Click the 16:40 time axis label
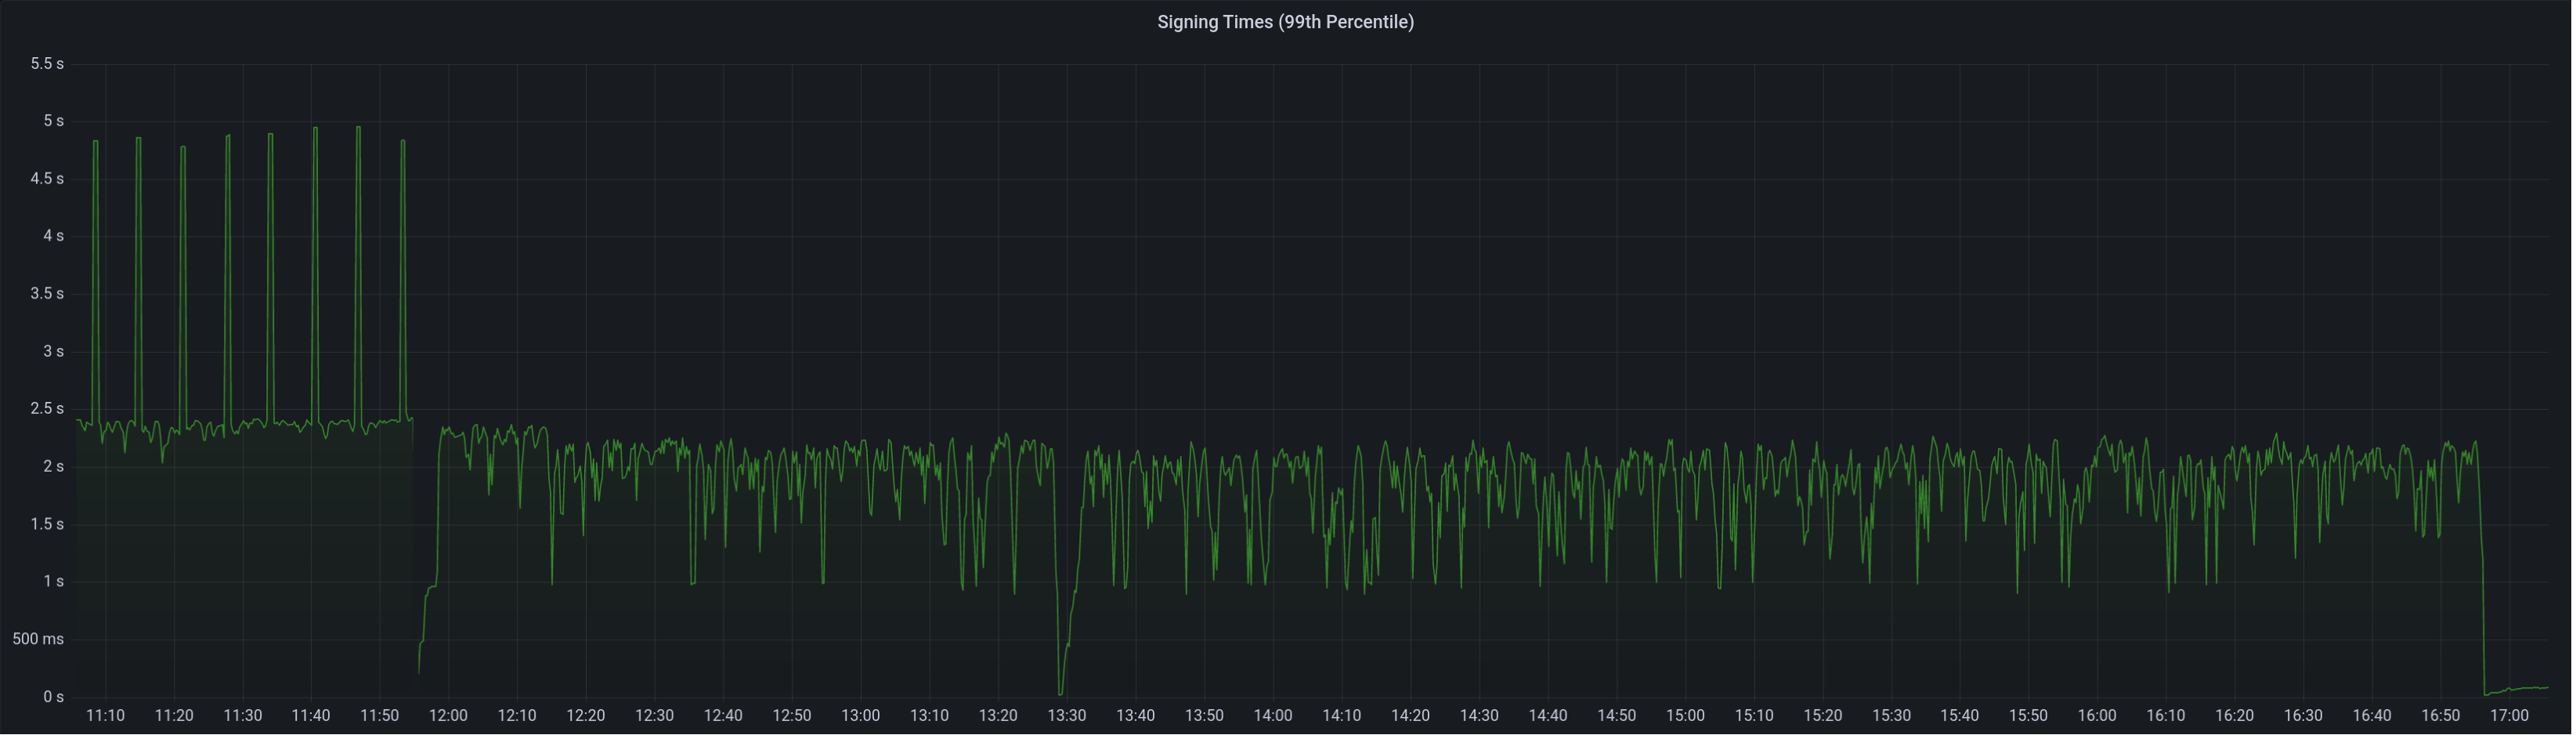 (x=2372, y=716)
